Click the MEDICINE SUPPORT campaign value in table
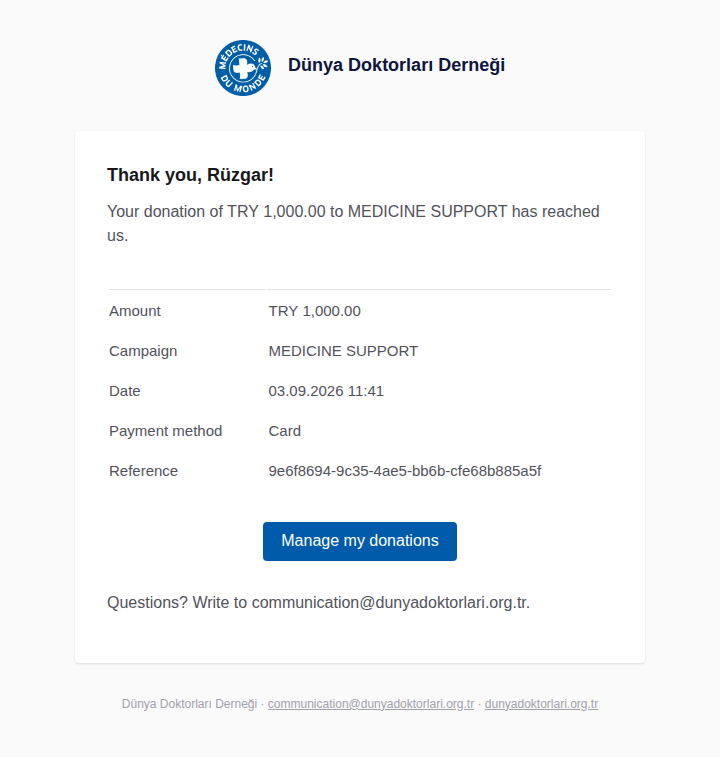Image resolution: width=720 pixels, height=757 pixels. pyautogui.click(x=343, y=351)
